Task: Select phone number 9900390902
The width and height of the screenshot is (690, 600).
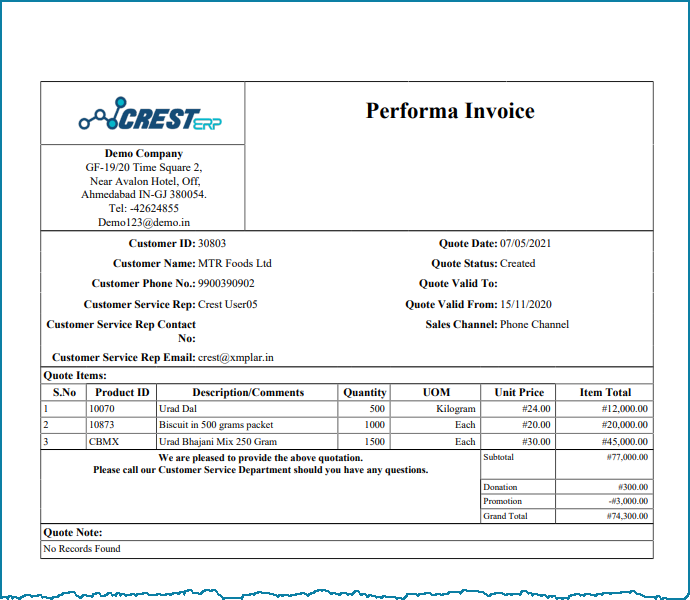Action: [x=226, y=283]
